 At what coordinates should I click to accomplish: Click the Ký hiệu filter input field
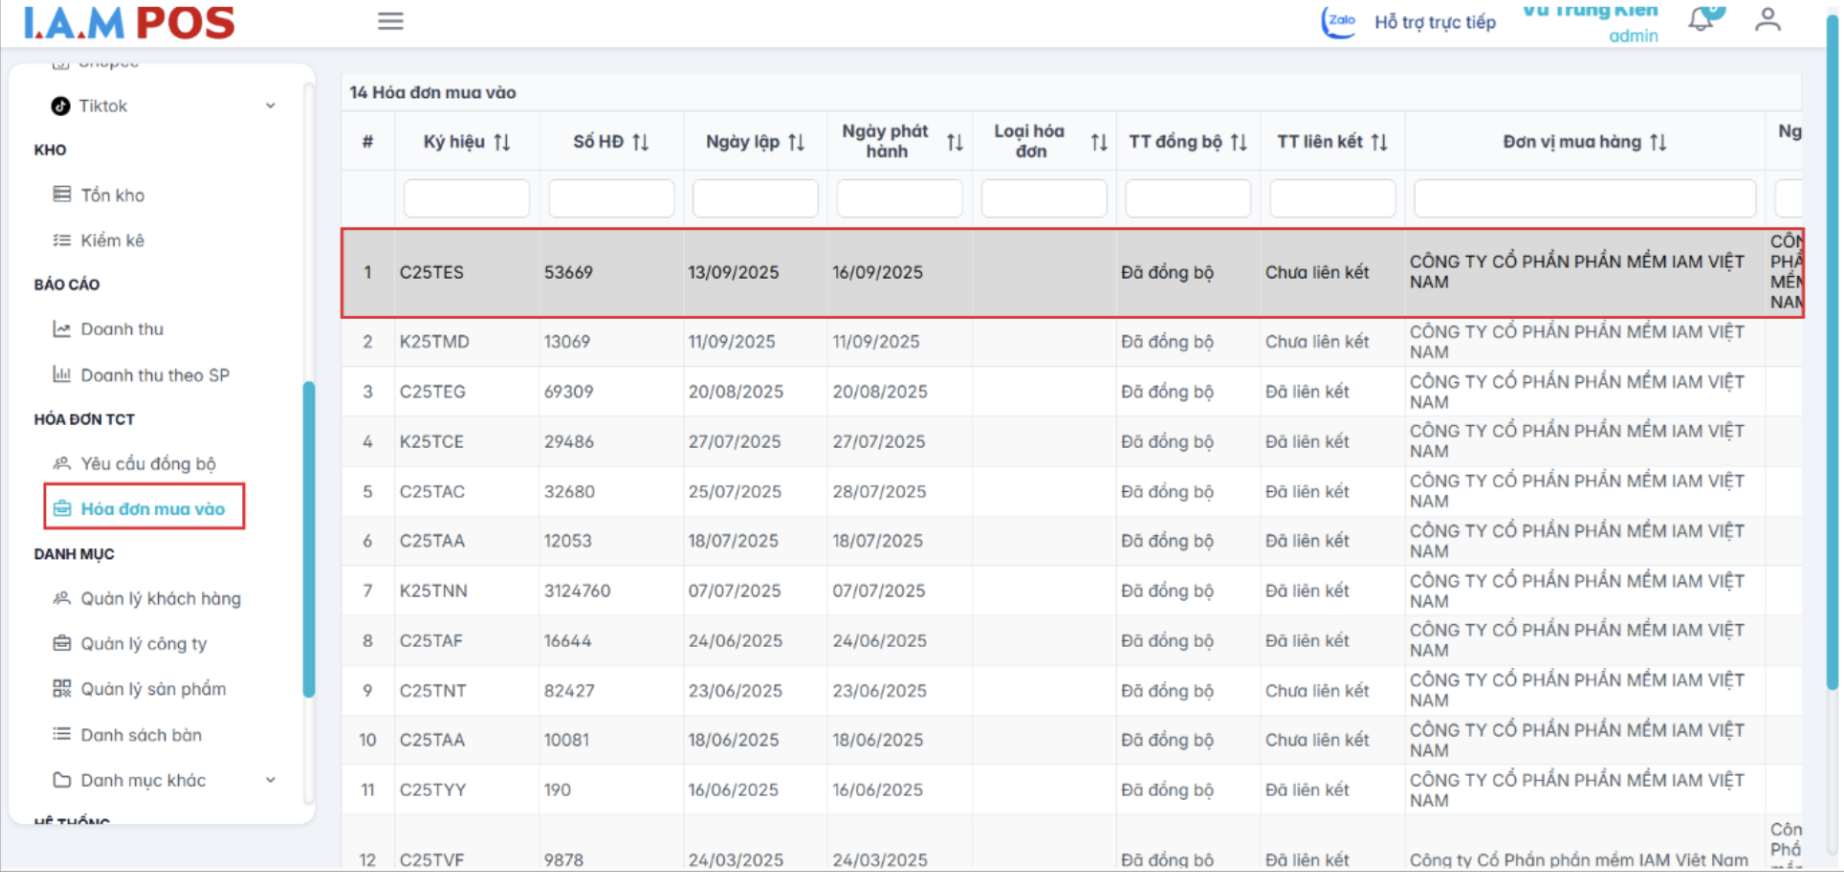click(x=466, y=198)
